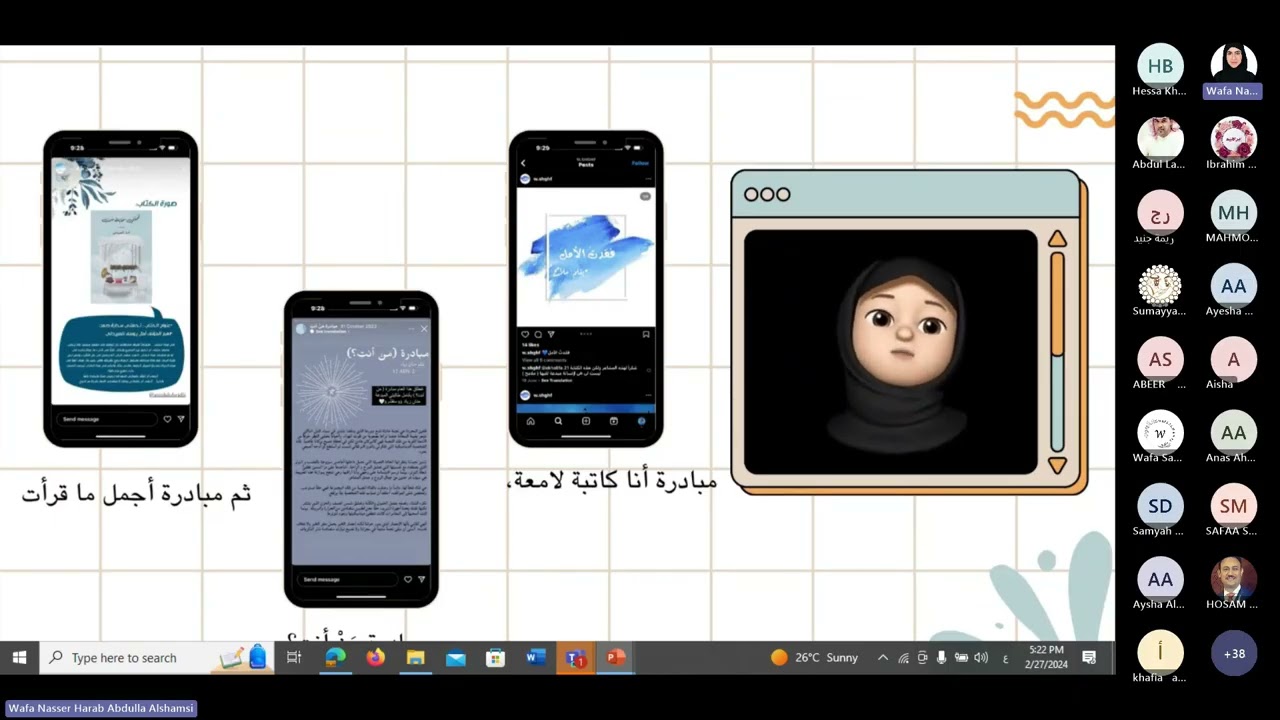Open Microsoft Store from the taskbar

pyautogui.click(x=495, y=657)
